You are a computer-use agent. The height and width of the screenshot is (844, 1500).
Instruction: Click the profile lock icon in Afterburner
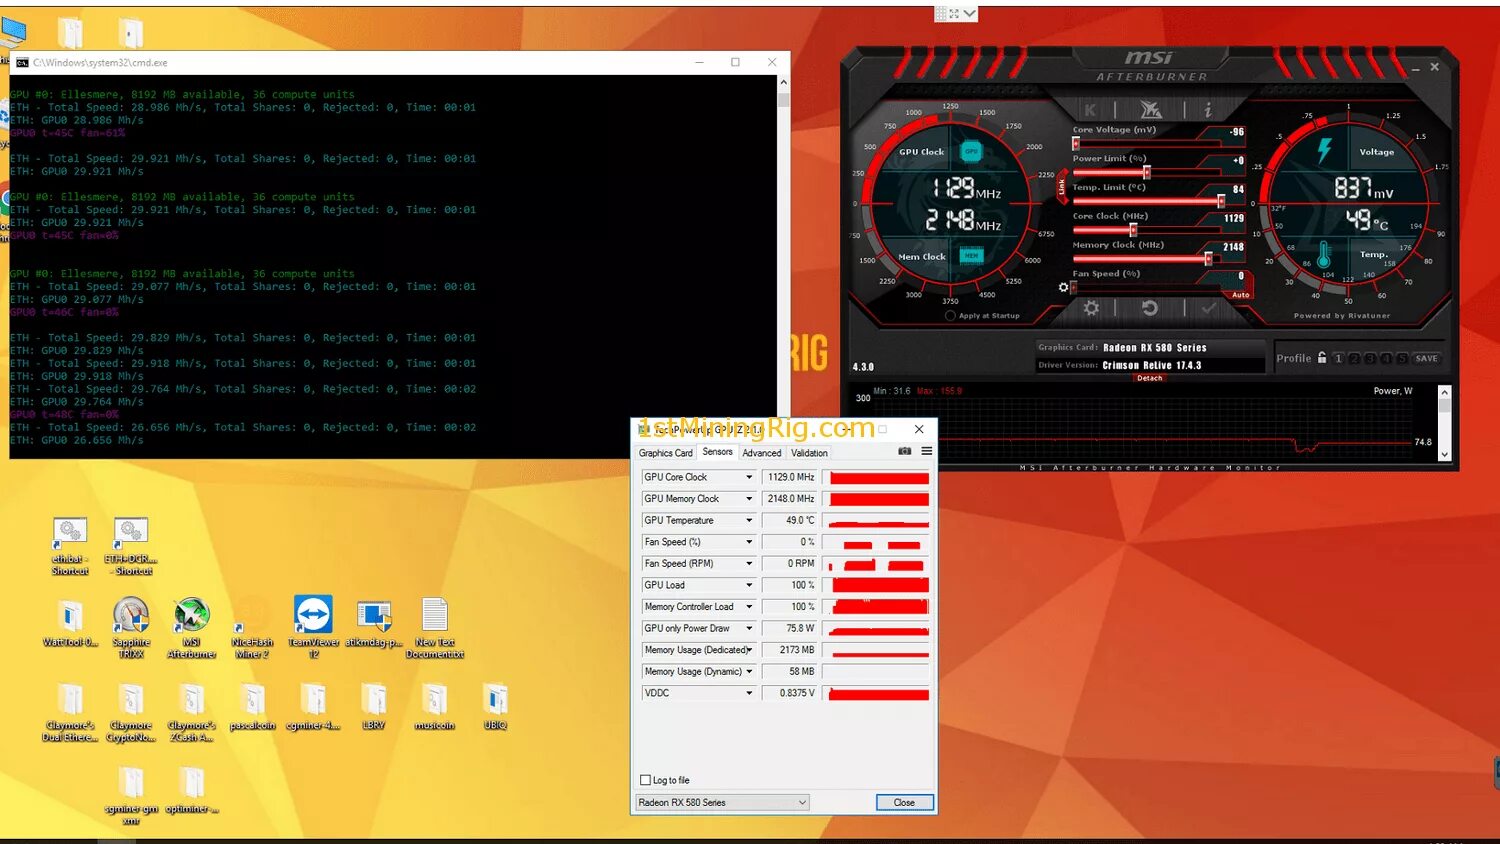1321,358
